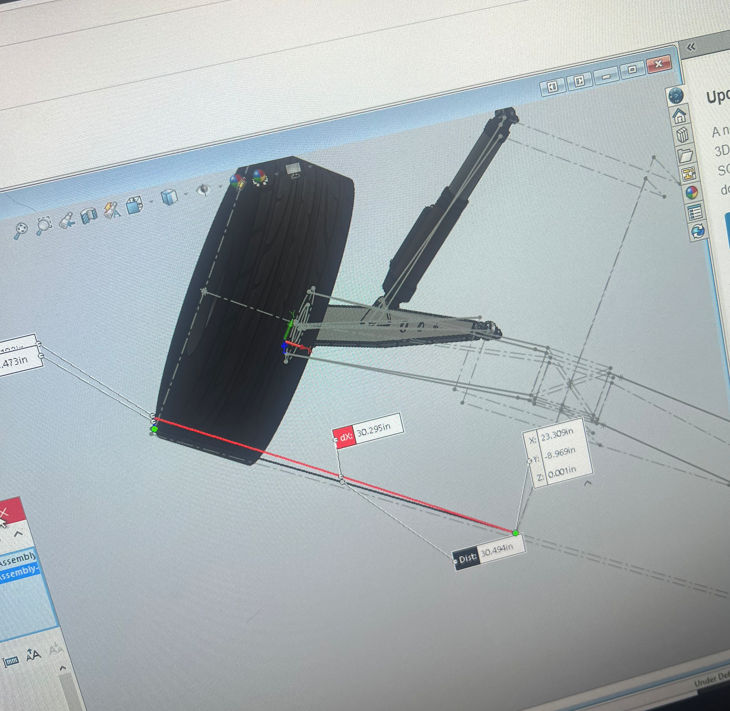Click the tile-left document window button
The height and width of the screenshot is (711, 730).
(553, 86)
